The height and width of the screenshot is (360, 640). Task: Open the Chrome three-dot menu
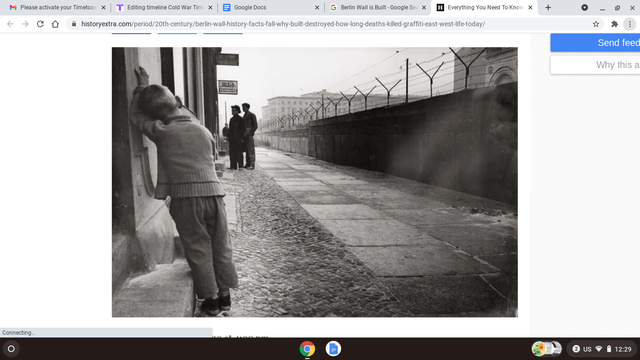pos(630,24)
